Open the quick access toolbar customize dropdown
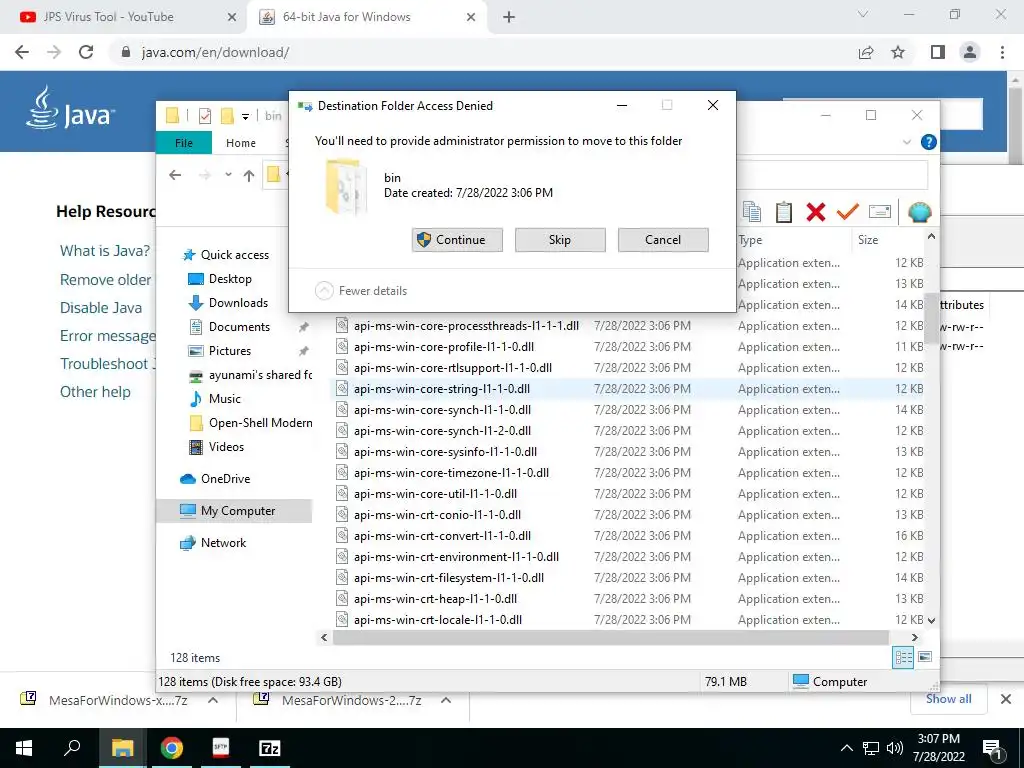The image size is (1024, 768). 245,116
